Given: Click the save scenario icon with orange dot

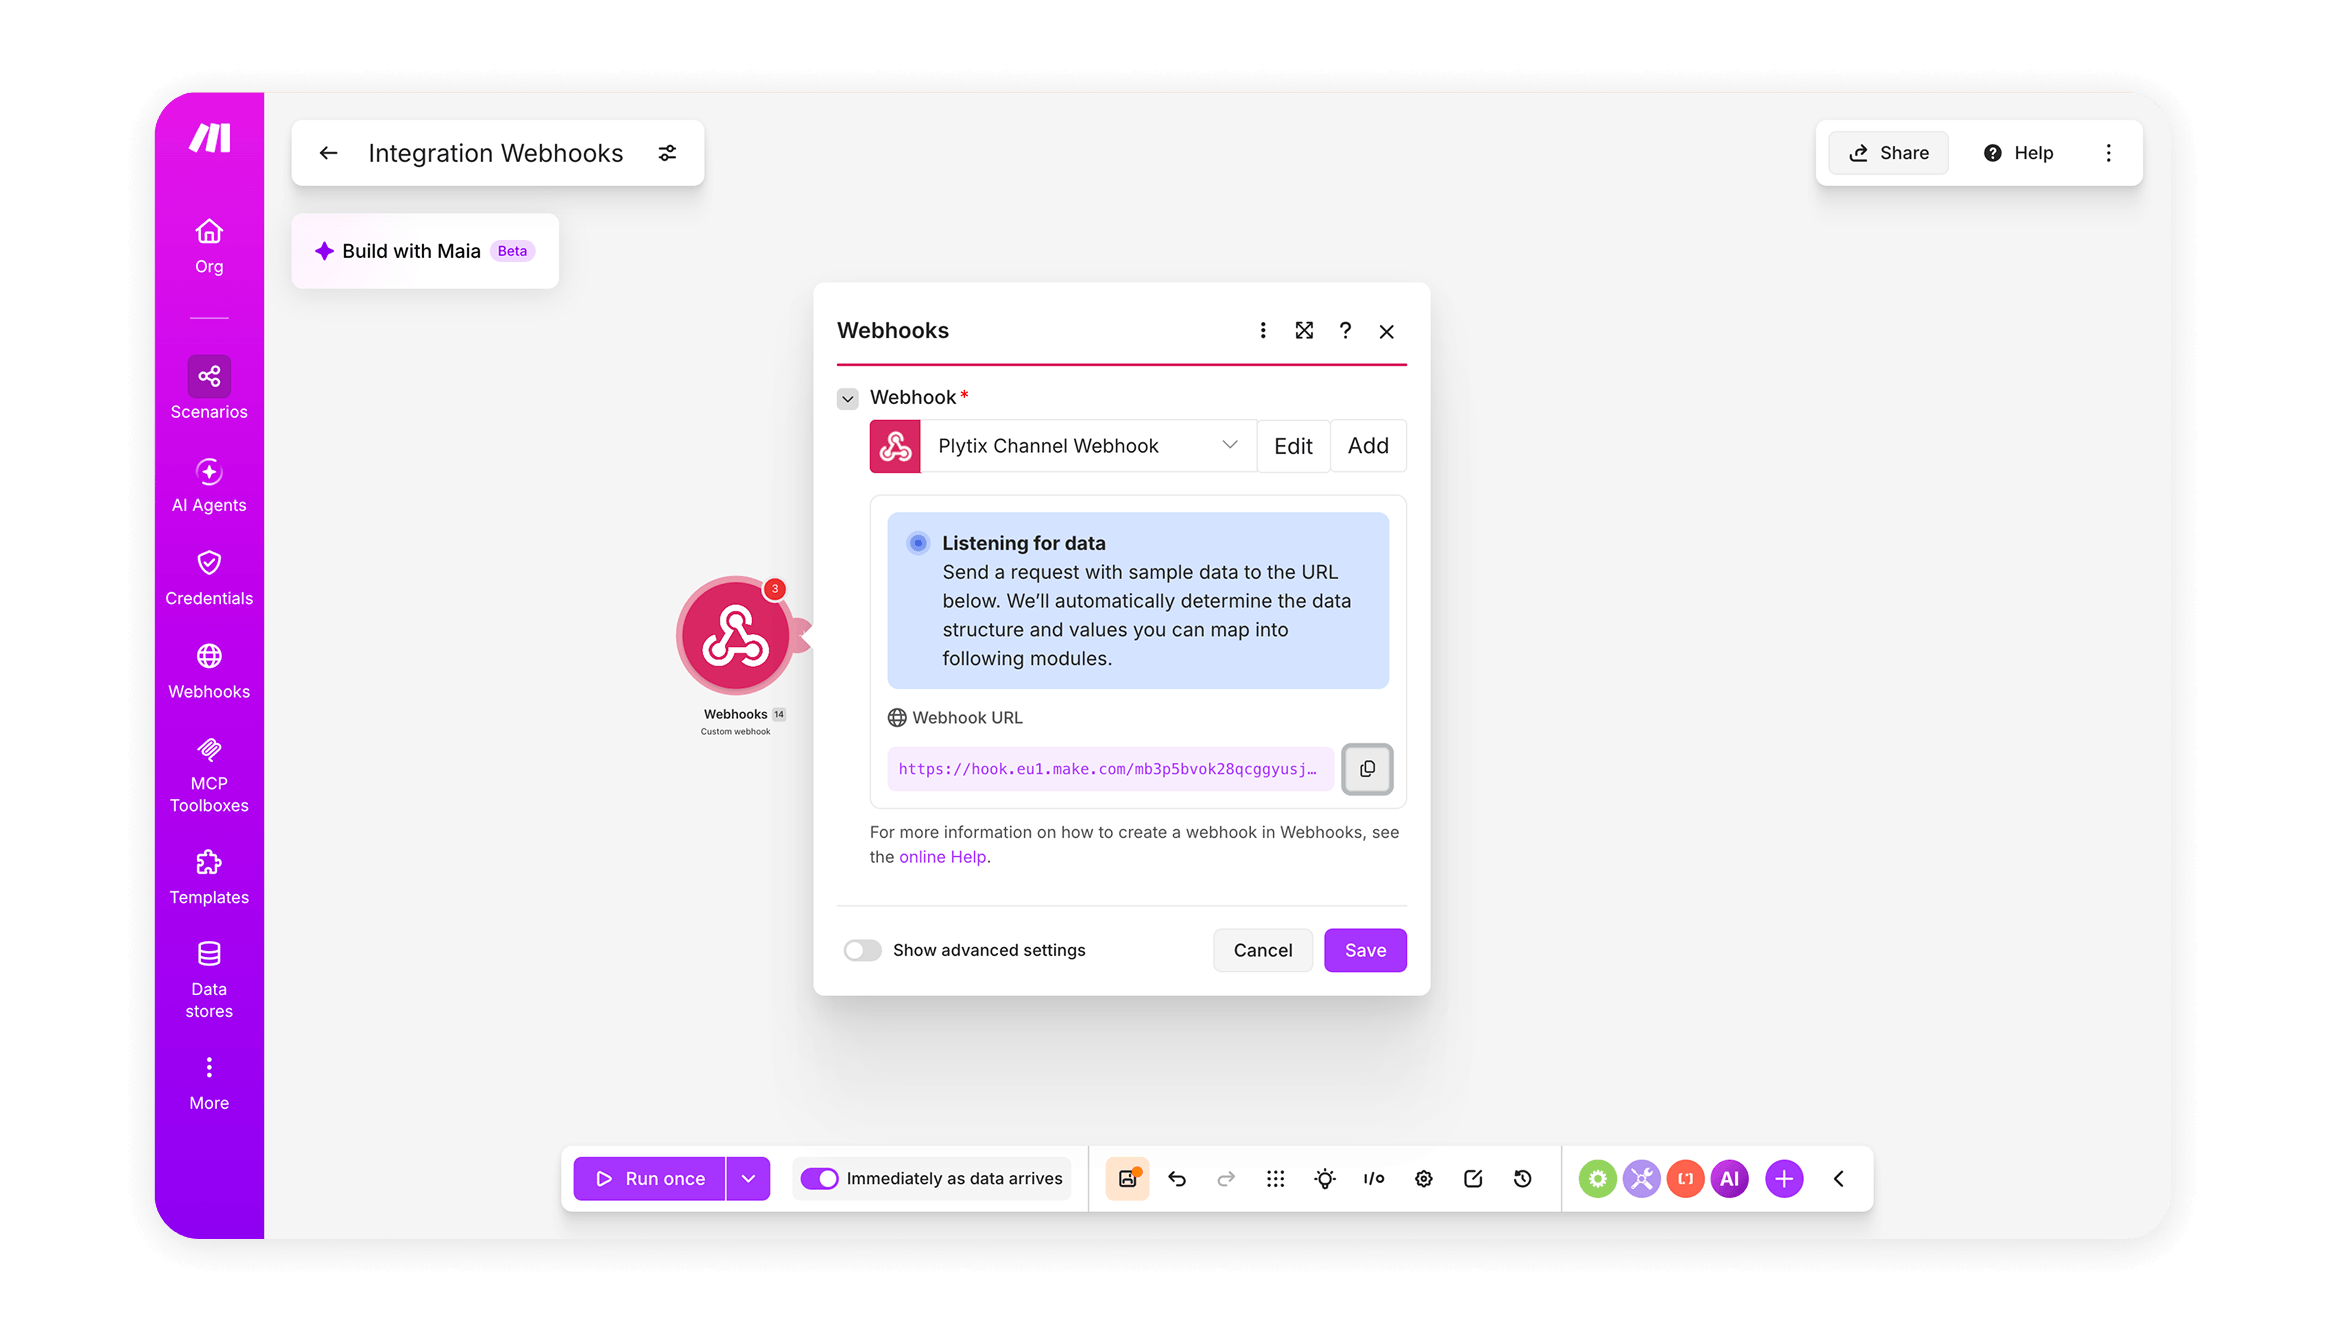Looking at the screenshot, I should click(x=1127, y=1179).
